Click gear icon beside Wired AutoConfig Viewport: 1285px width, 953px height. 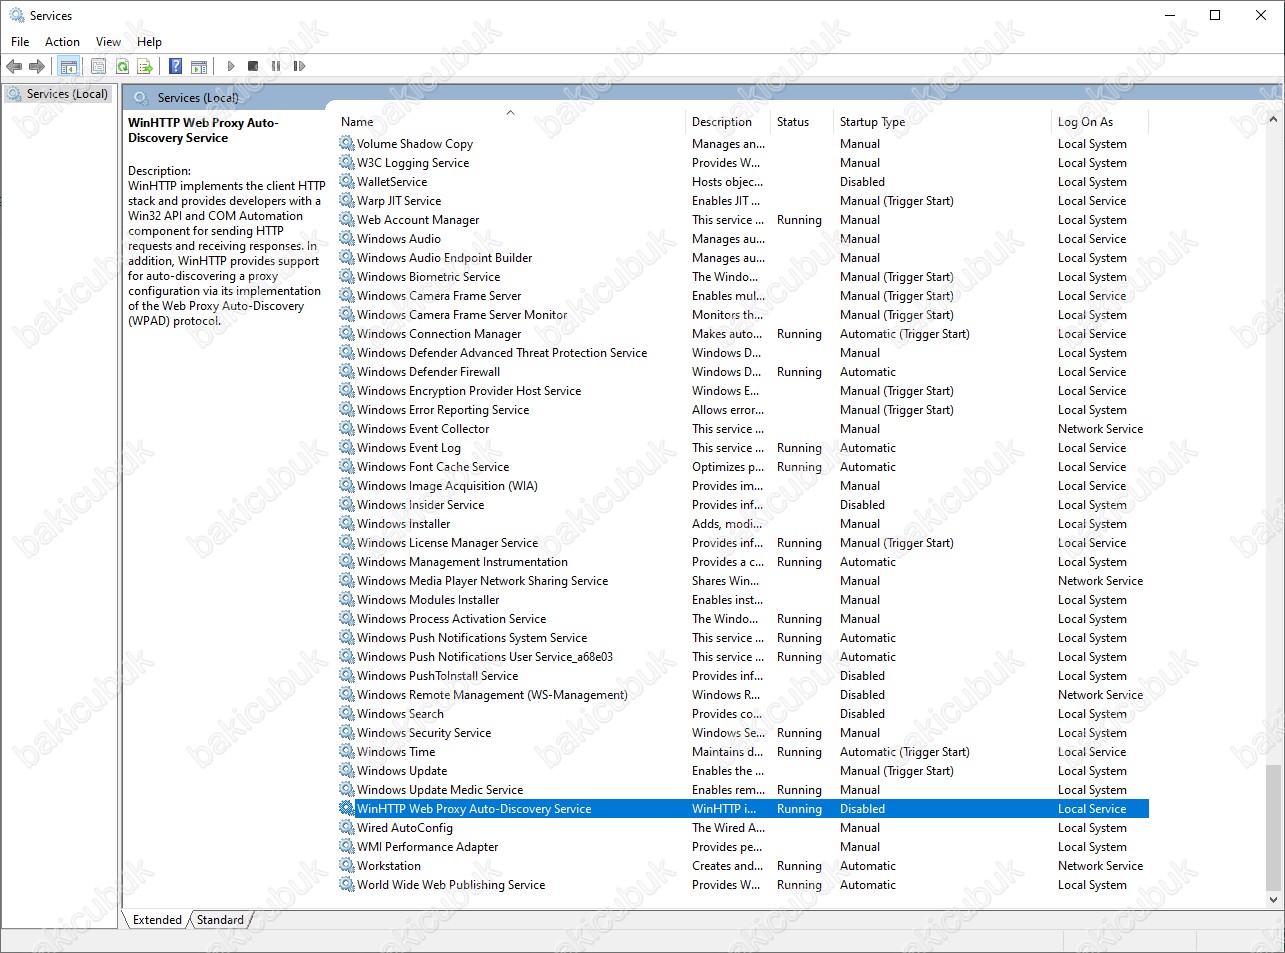click(x=347, y=828)
